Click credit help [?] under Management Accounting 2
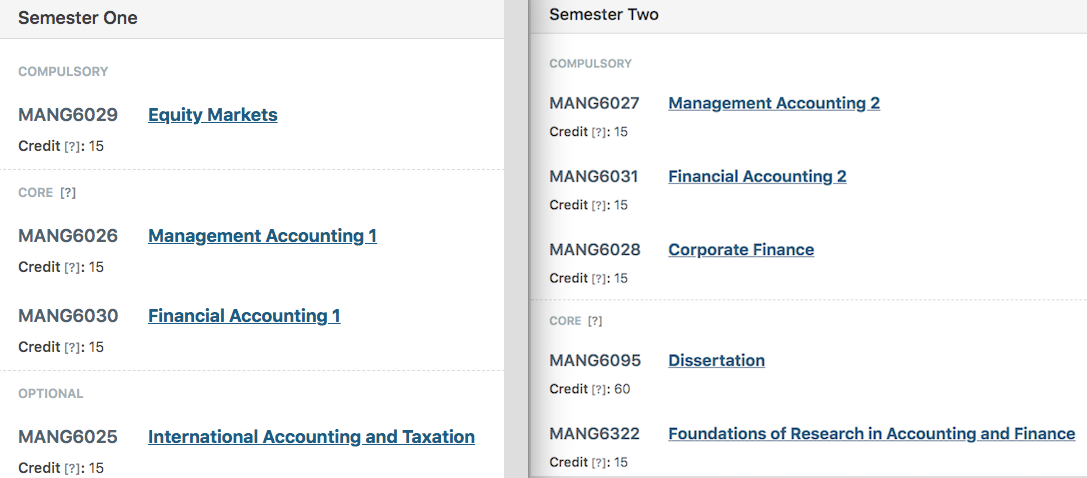 point(599,132)
